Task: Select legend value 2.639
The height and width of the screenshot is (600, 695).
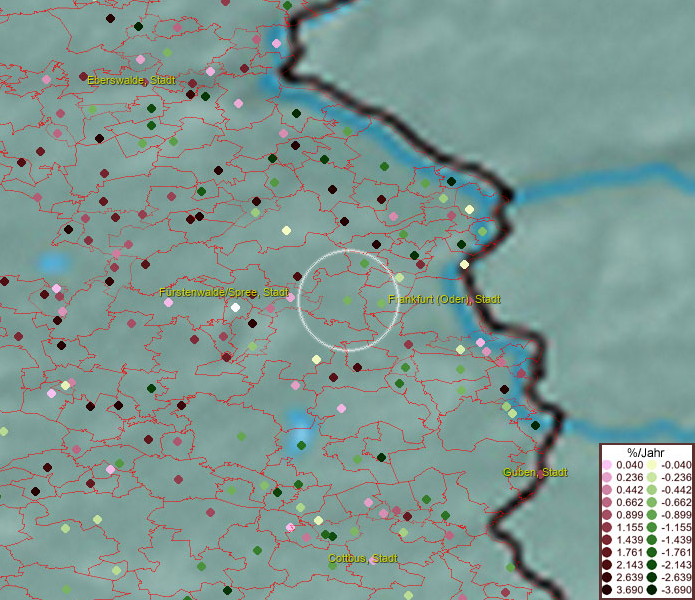Action: 629,577
